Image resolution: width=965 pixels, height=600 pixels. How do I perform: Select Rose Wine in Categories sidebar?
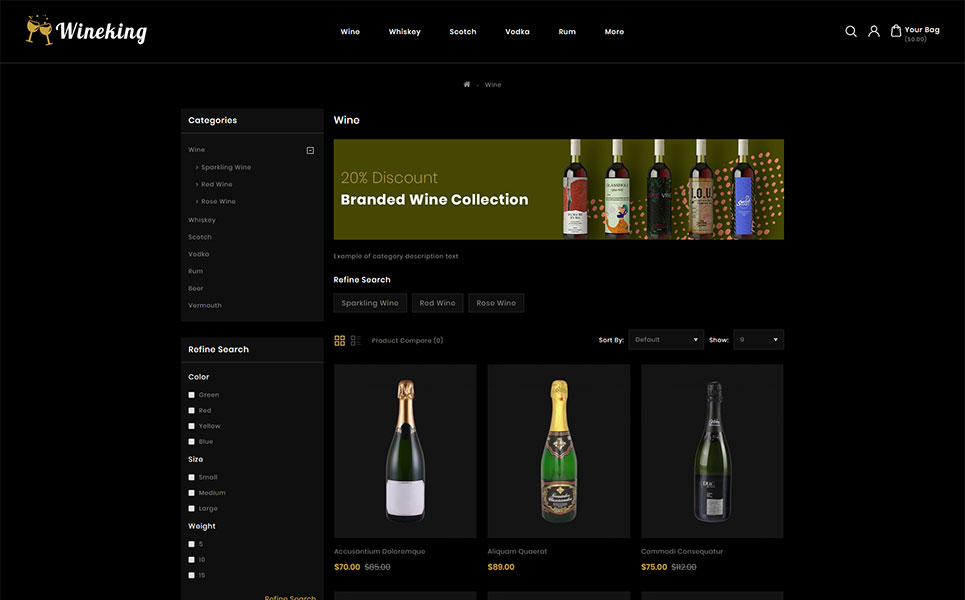tap(218, 202)
